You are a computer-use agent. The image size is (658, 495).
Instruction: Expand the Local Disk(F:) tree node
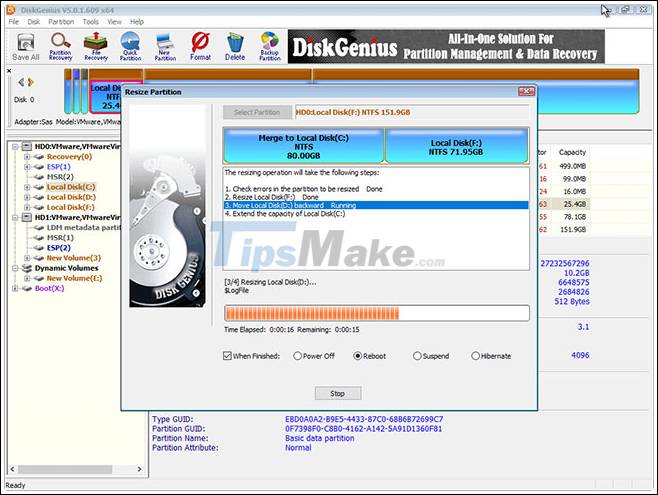point(27,207)
